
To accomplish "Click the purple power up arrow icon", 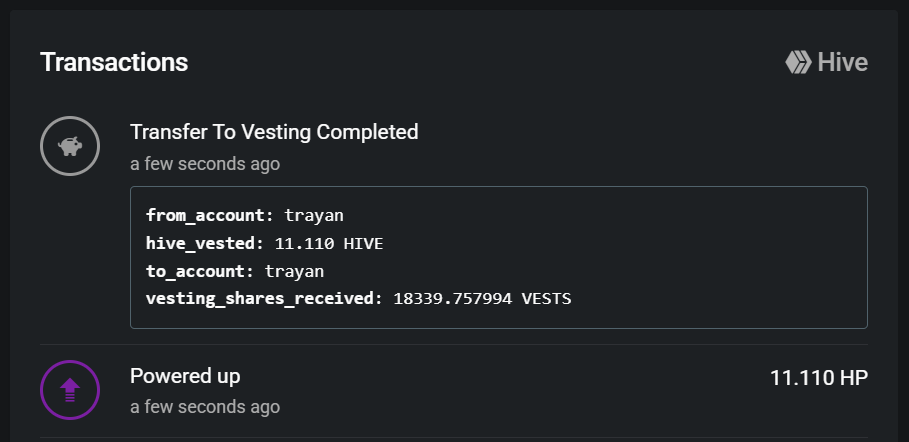I will click(70, 390).
